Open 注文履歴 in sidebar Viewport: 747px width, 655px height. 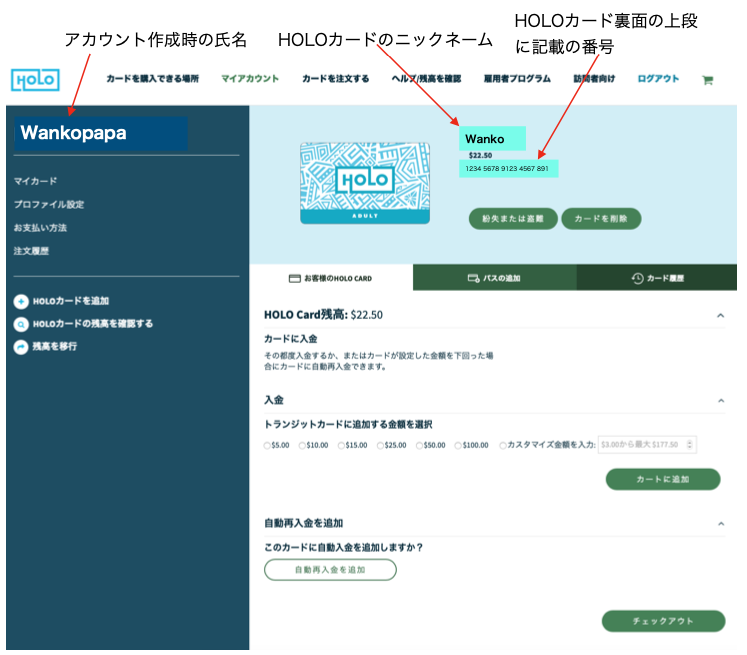pyautogui.click(x=31, y=251)
